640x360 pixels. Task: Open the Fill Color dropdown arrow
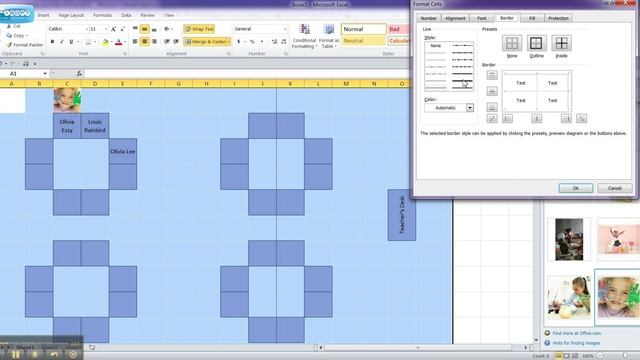click(x=111, y=42)
